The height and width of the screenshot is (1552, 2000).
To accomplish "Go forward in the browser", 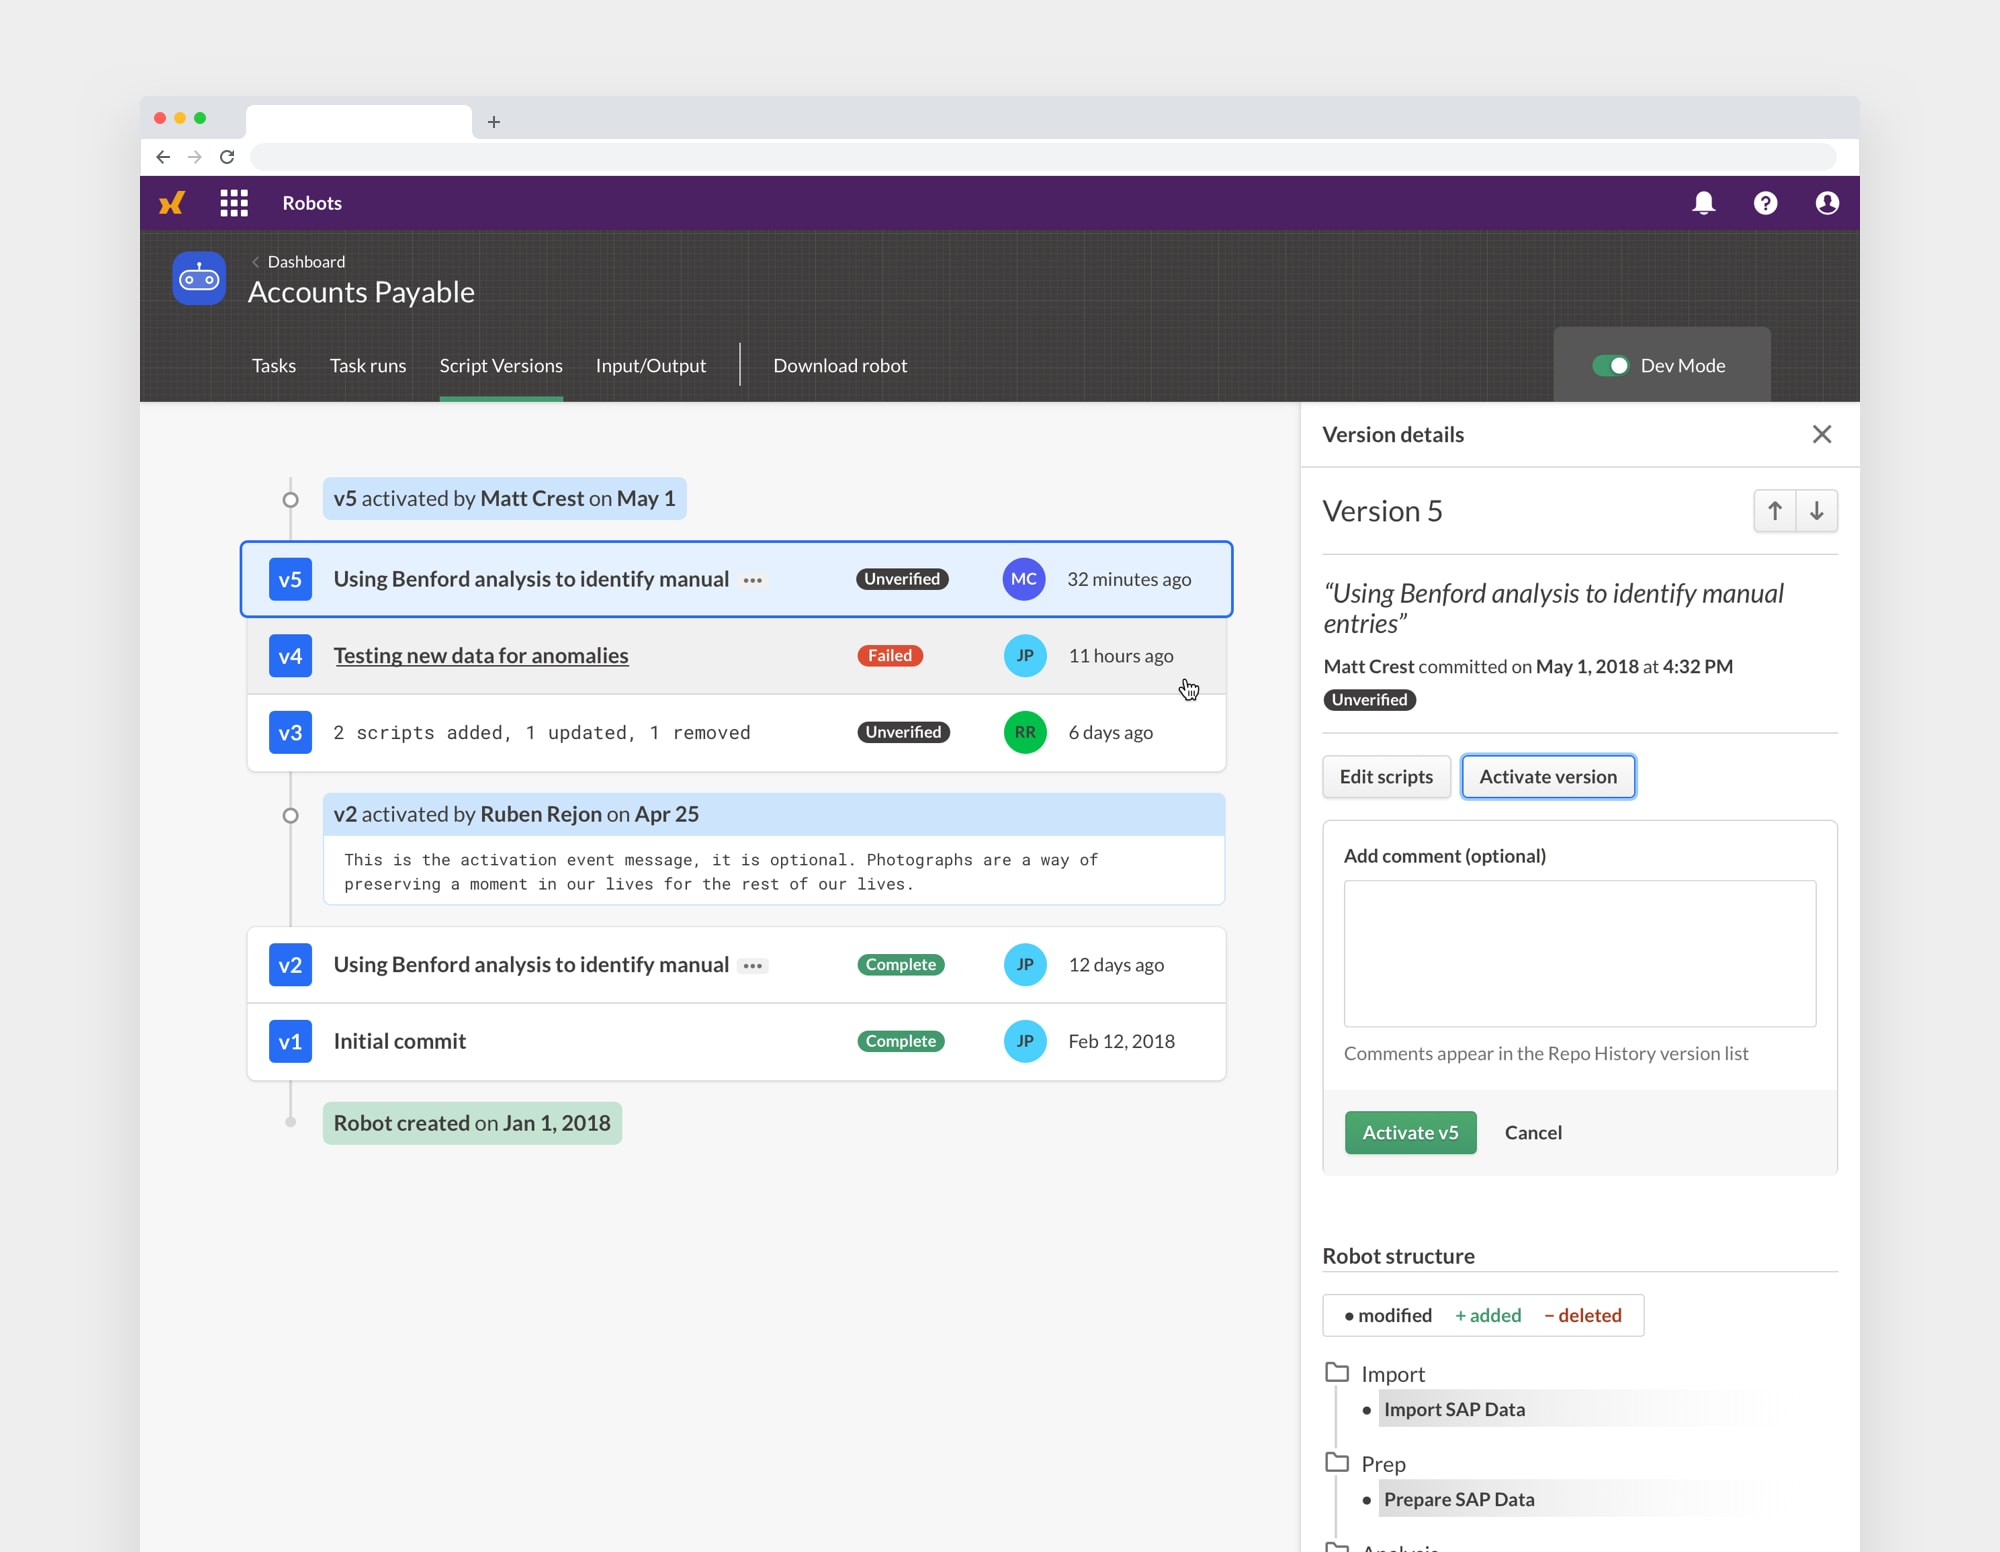I will [x=195, y=157].
